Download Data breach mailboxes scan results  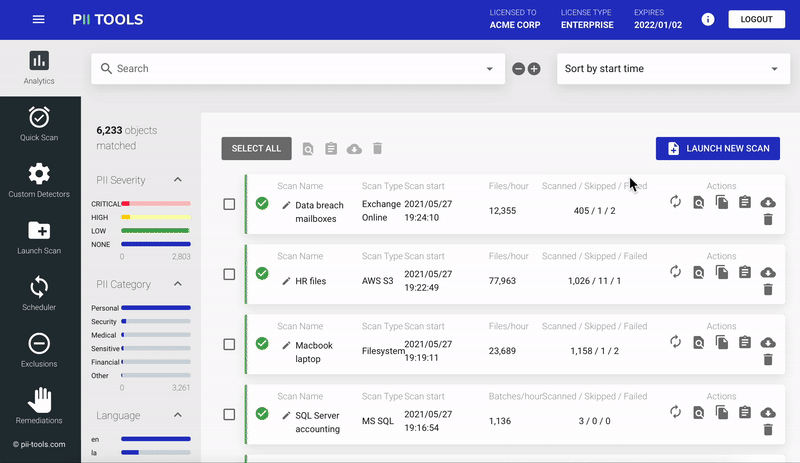(x=768, y=203)
